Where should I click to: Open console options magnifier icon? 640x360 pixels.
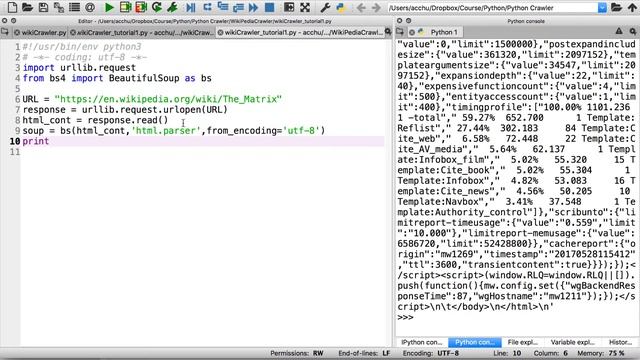click(633, 31)
